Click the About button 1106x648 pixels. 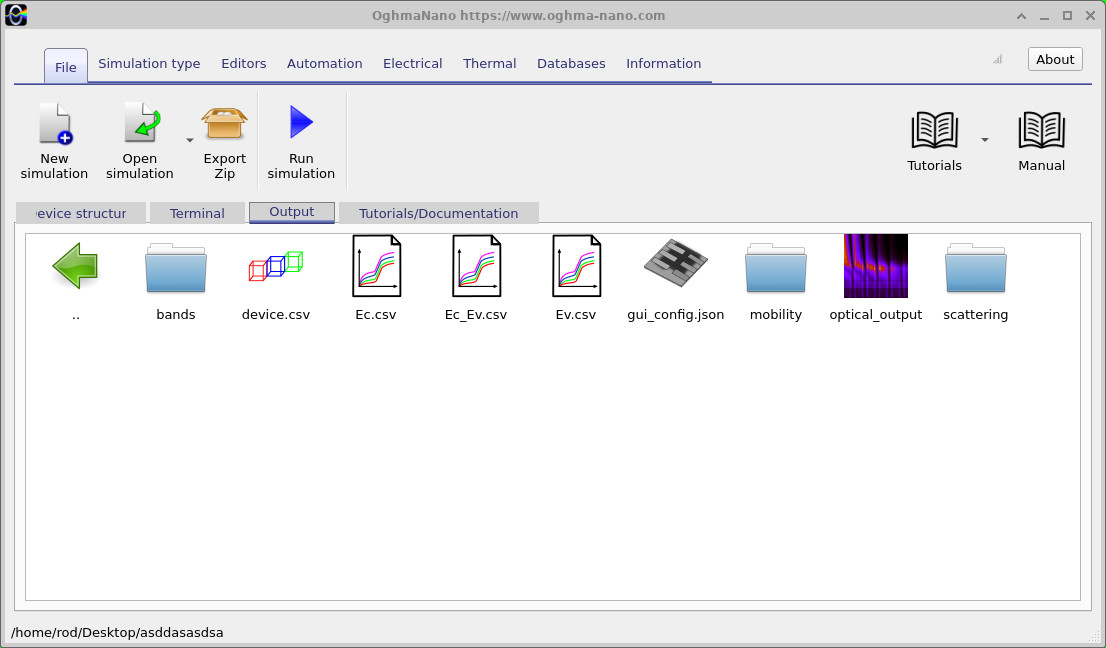pyautogui.click(x=1055, y=60)
